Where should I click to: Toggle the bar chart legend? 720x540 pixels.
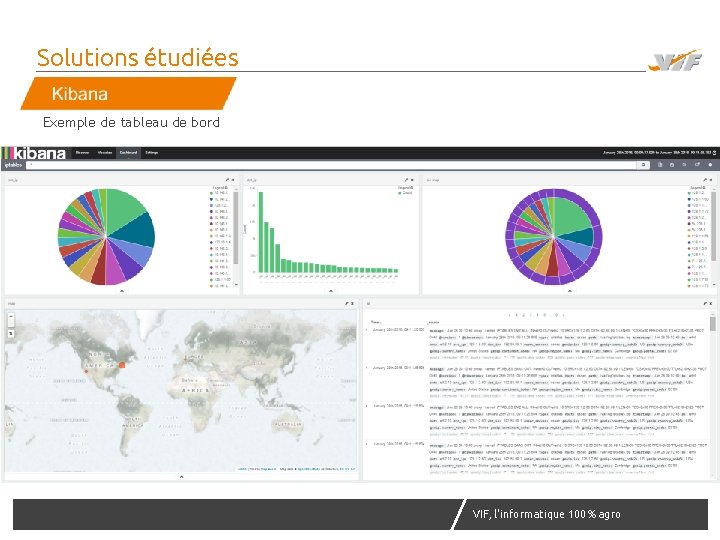(x=405, y=188)
